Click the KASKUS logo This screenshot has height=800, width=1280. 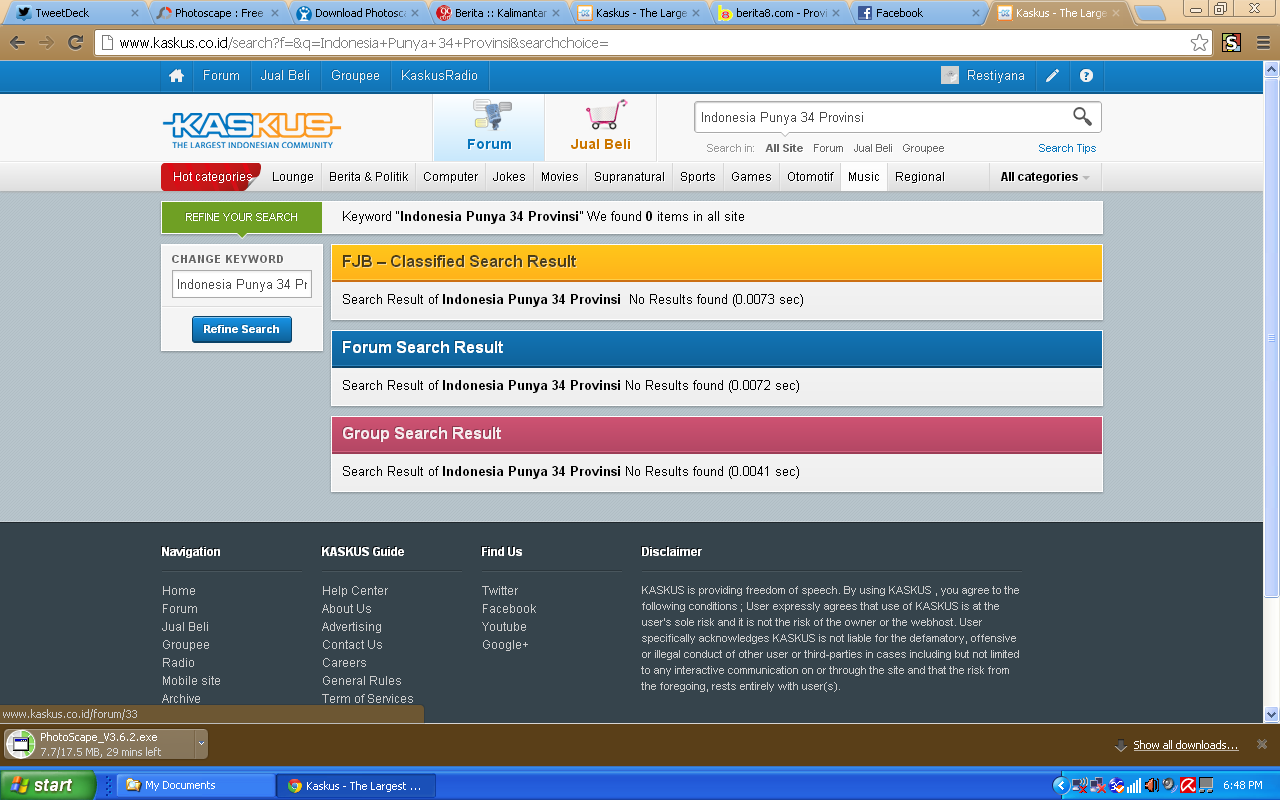(251, 130)
